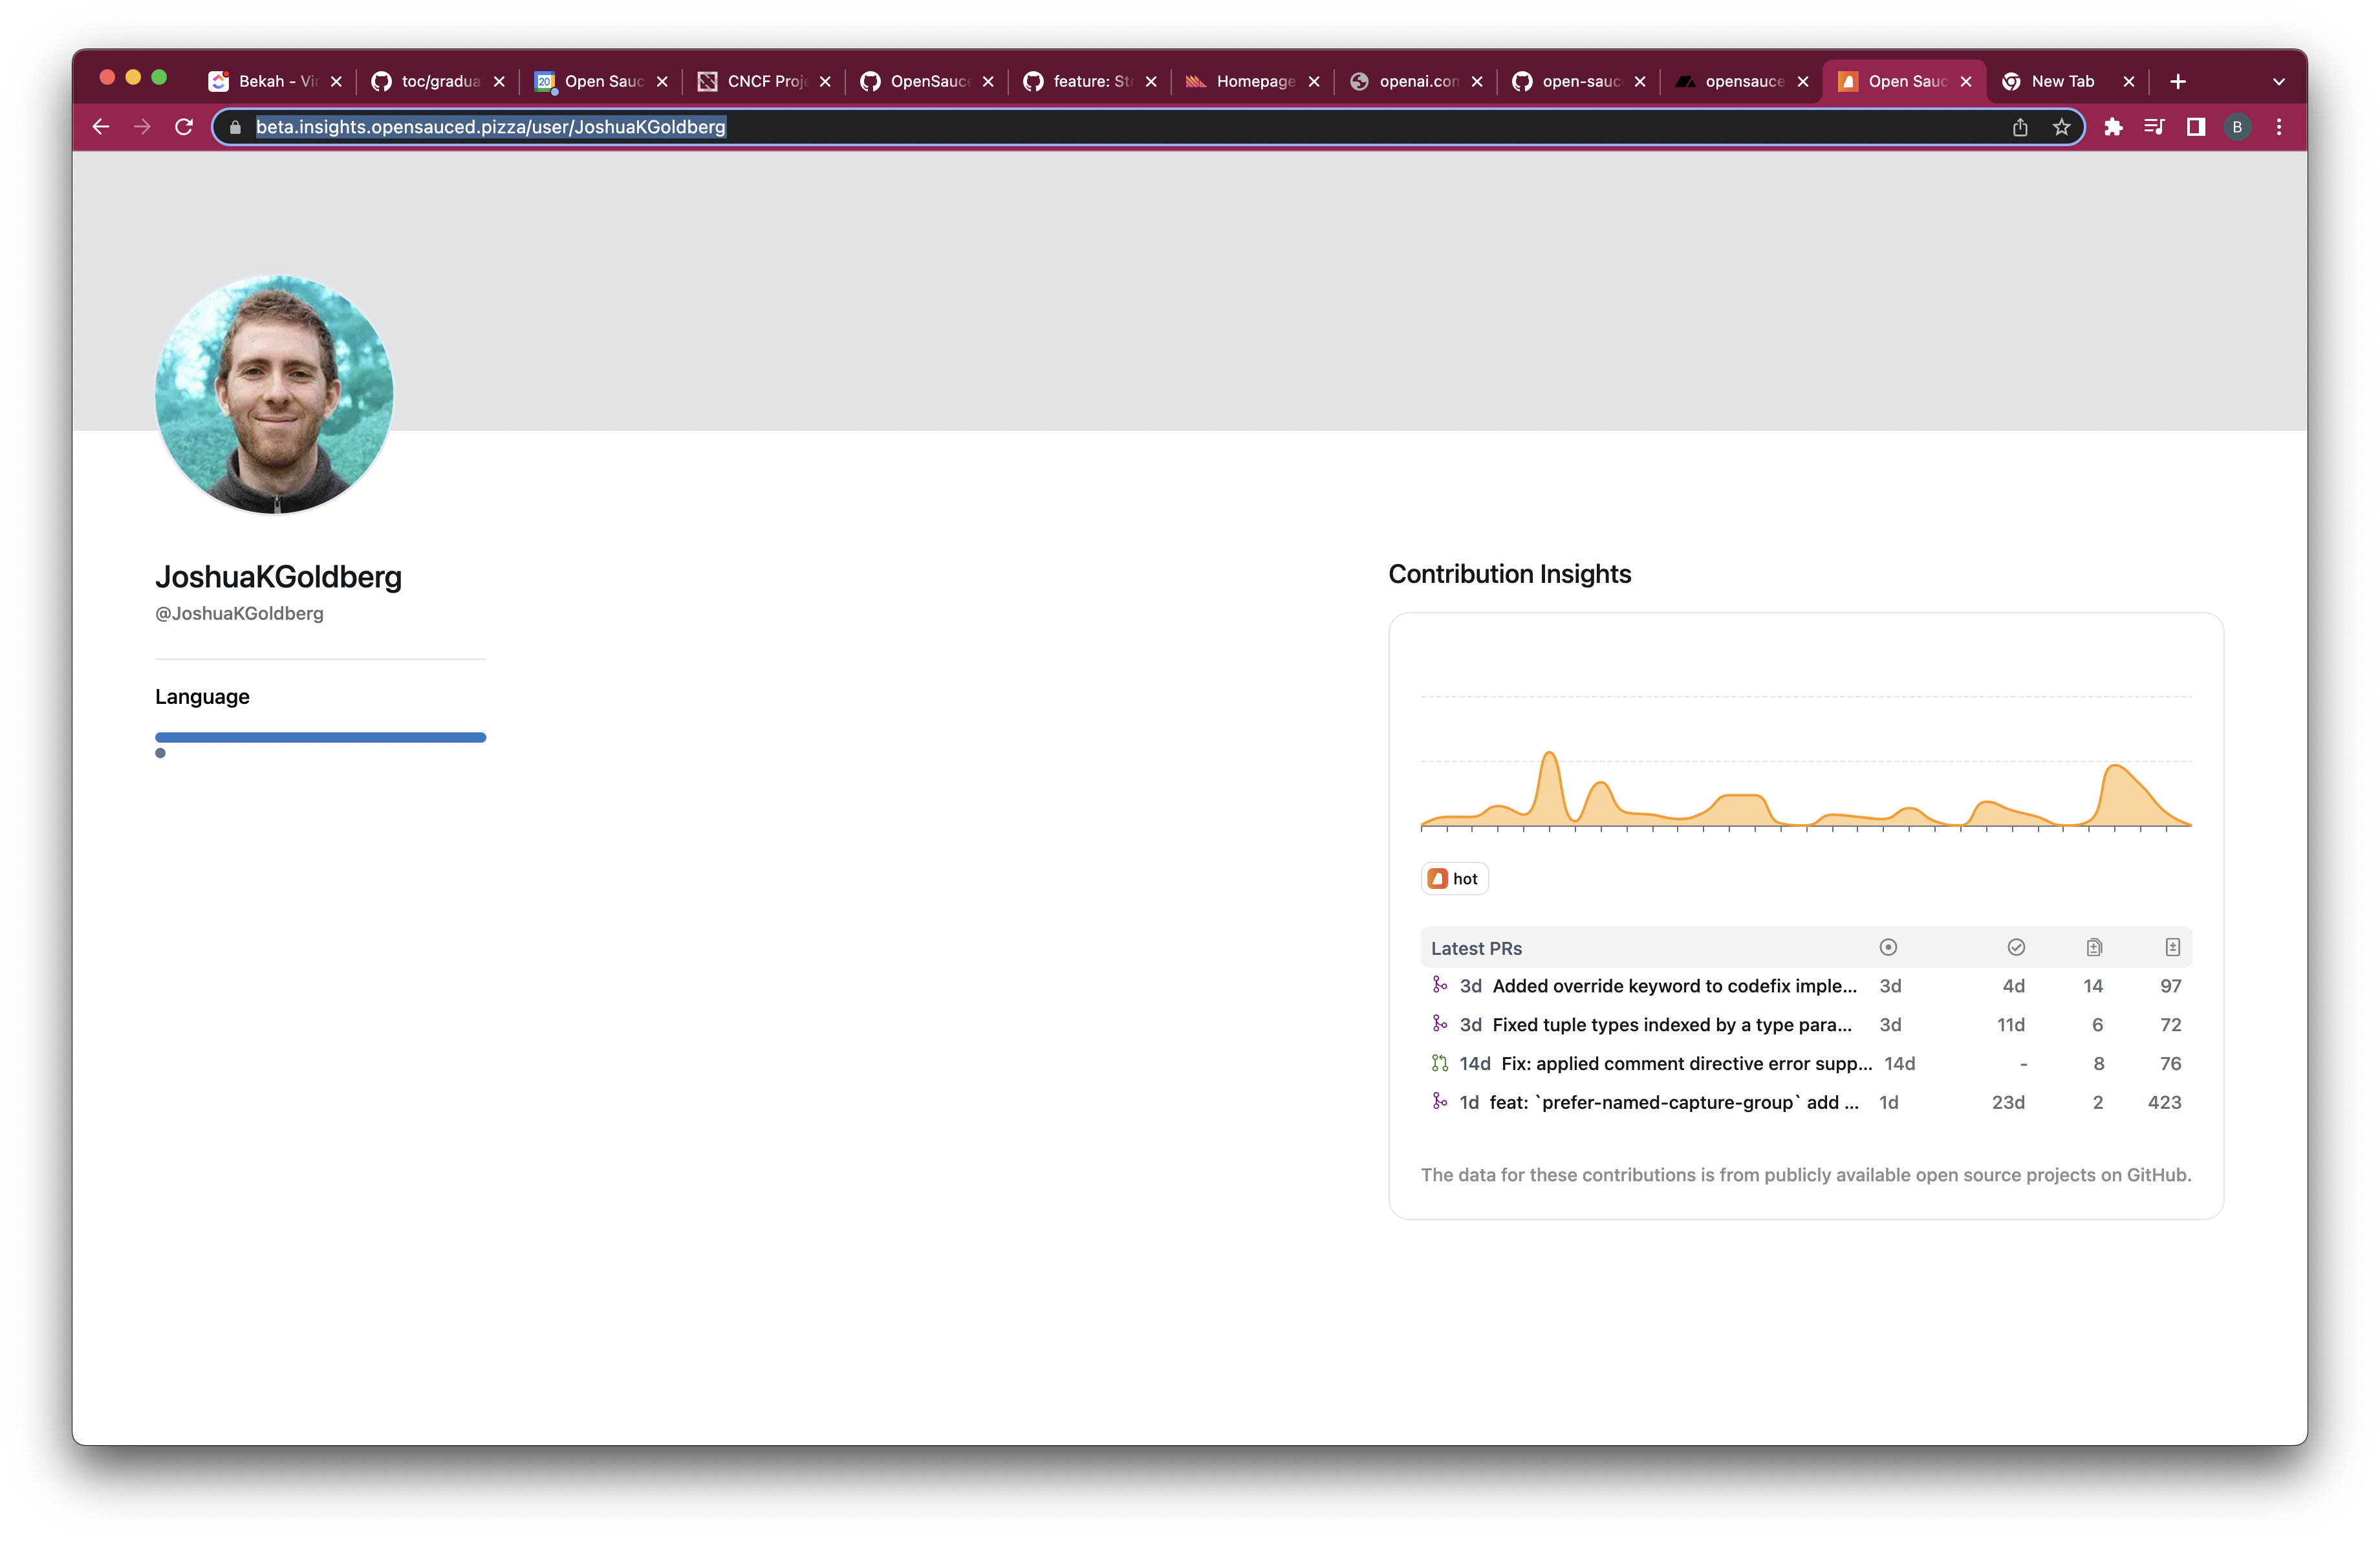Click the merged PR icon for 'prefer-named-capture-group'

[x=1439, y=1101]
